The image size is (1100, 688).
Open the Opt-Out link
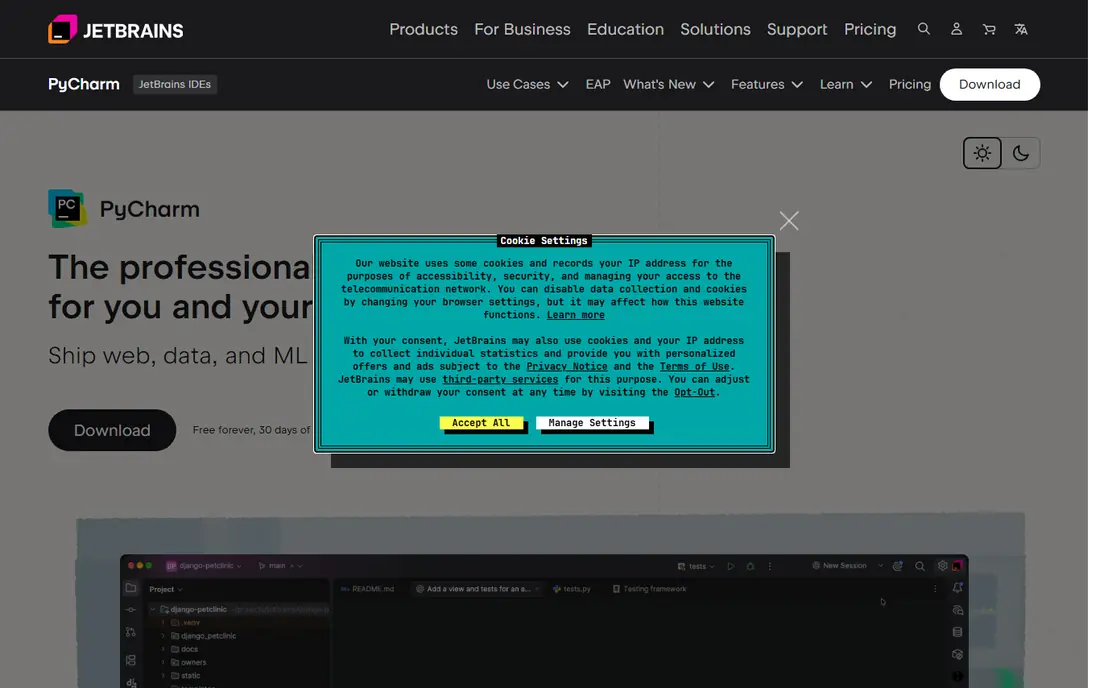tap(695, 392)
